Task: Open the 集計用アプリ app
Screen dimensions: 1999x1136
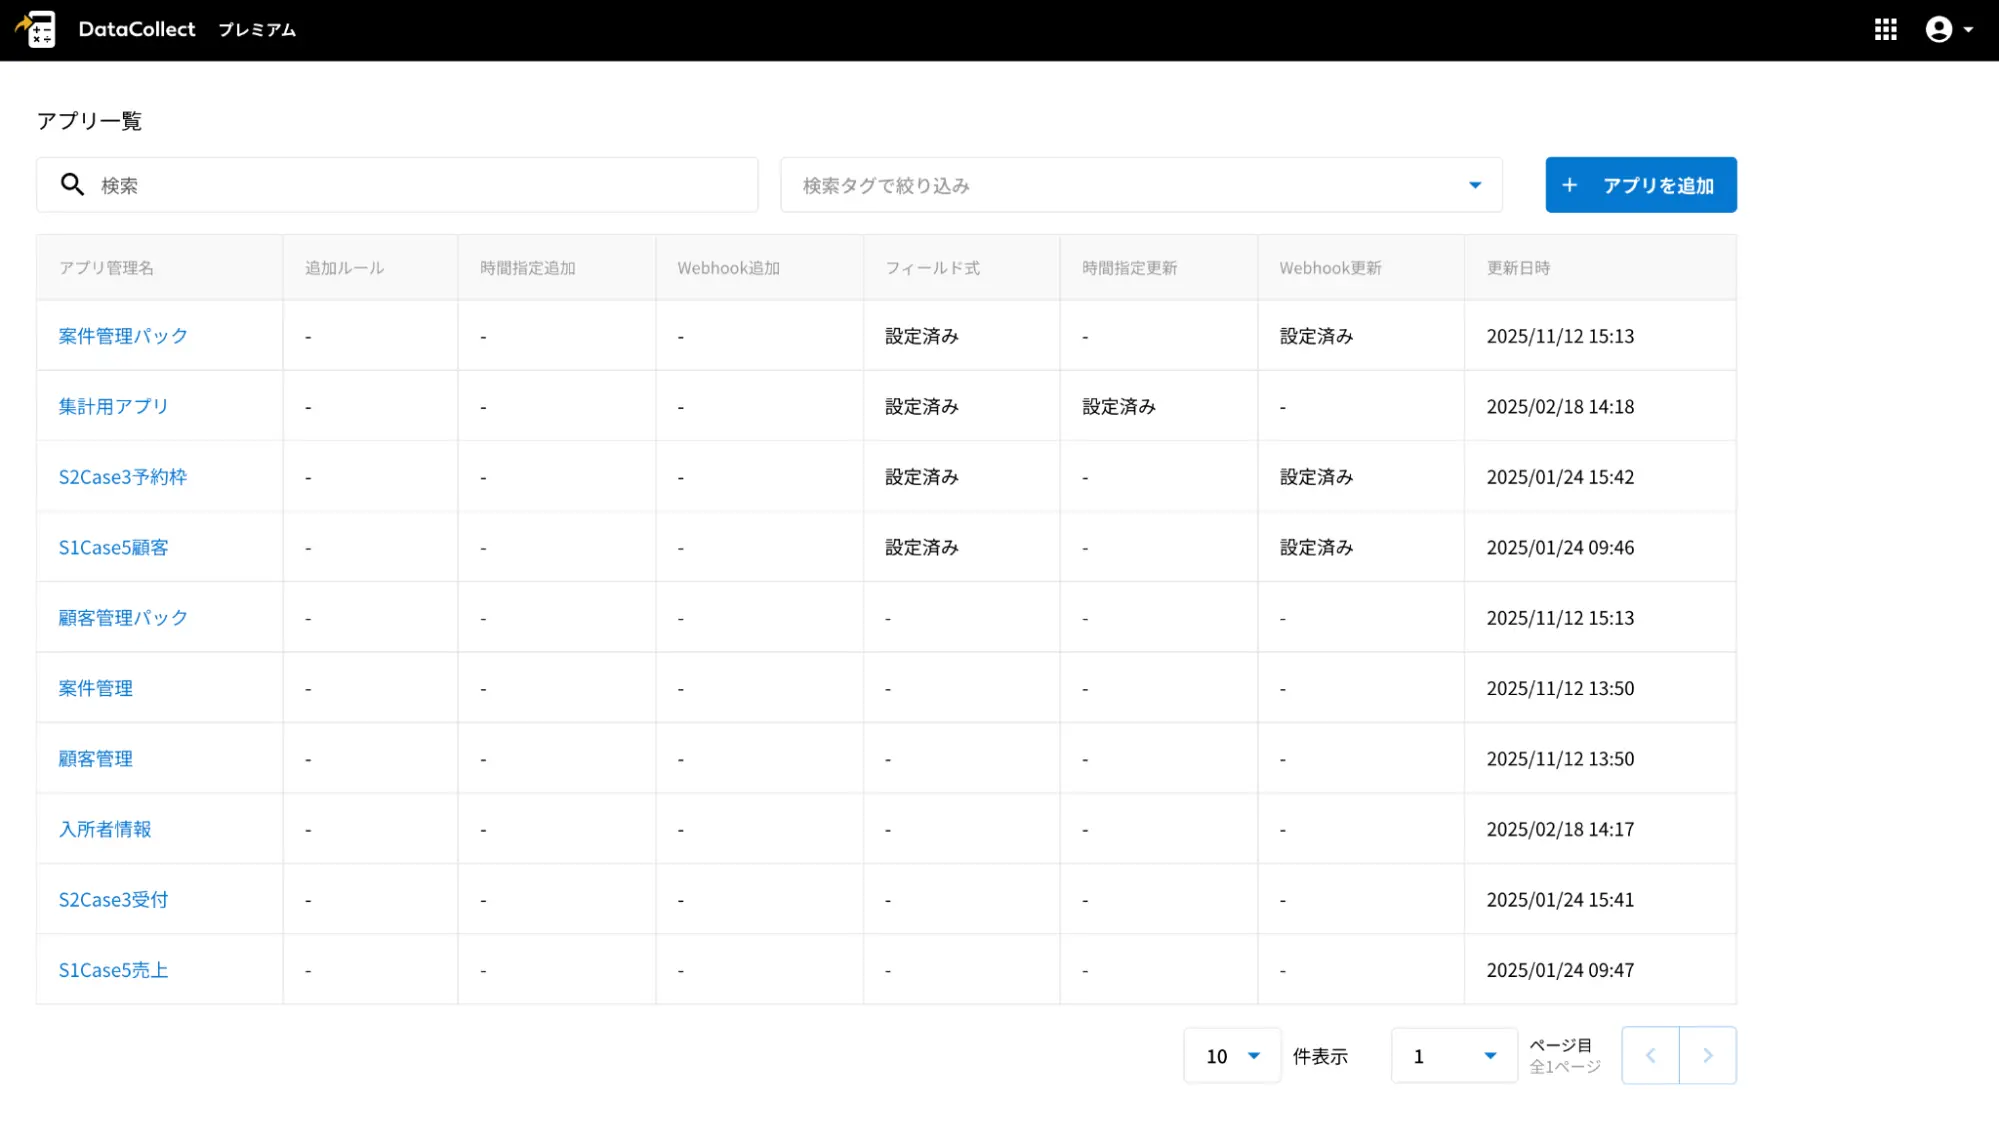Action: [x=113, y=406]
